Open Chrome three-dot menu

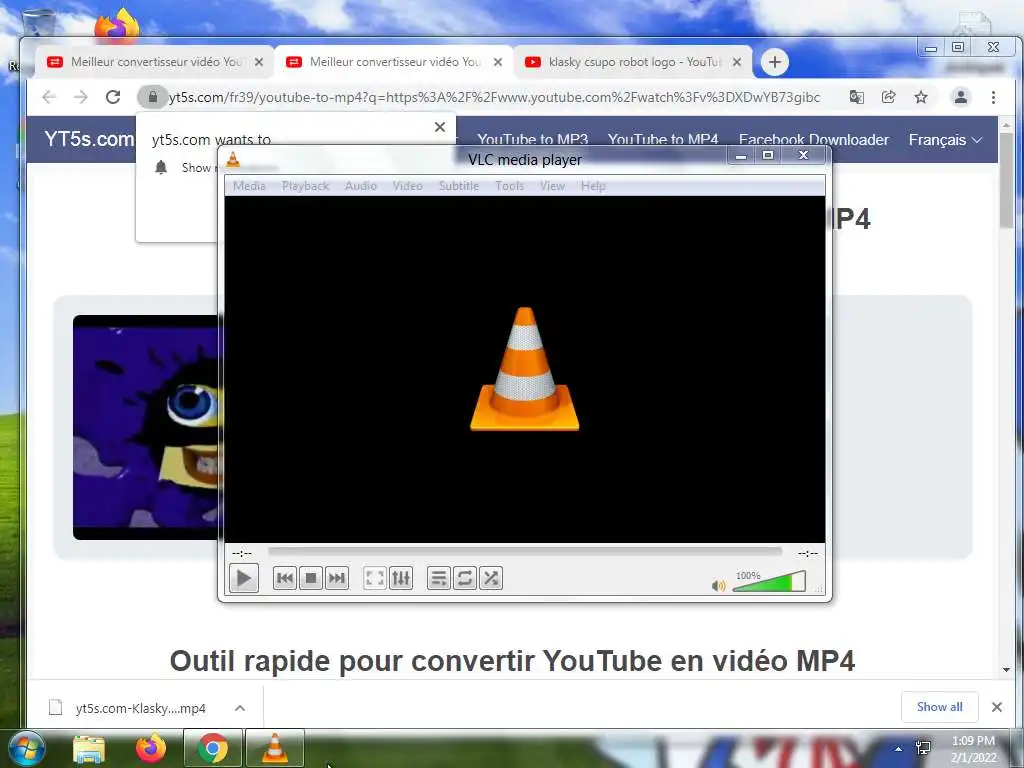coord(993,97)
